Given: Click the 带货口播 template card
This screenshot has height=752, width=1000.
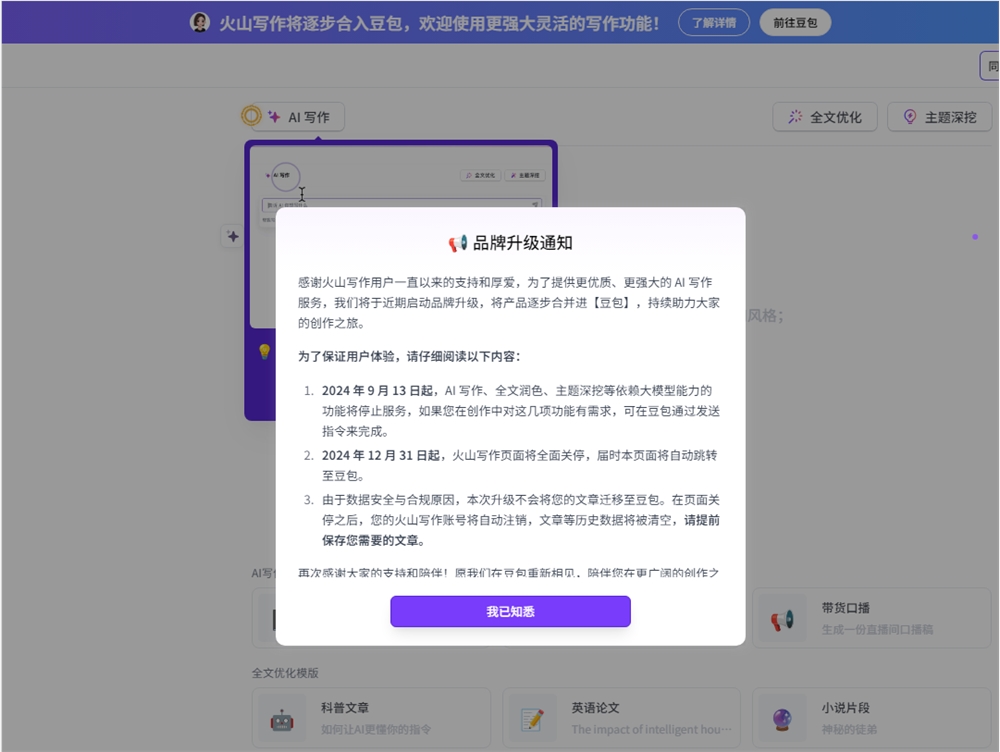Looking at the screenshot, I should pos(872,617).
